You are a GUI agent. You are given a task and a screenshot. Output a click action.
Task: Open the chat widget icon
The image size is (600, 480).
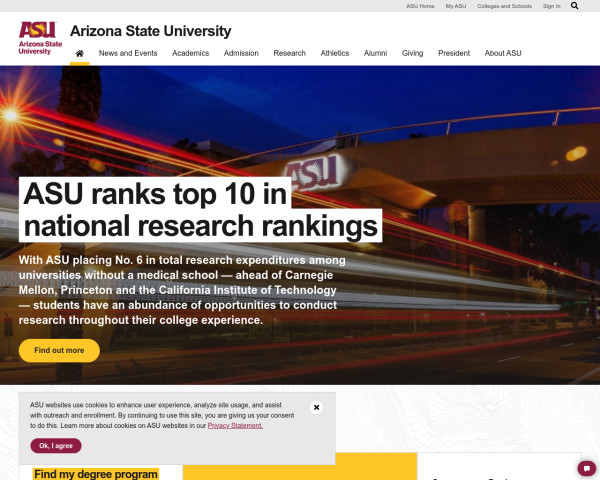point(587,468)
